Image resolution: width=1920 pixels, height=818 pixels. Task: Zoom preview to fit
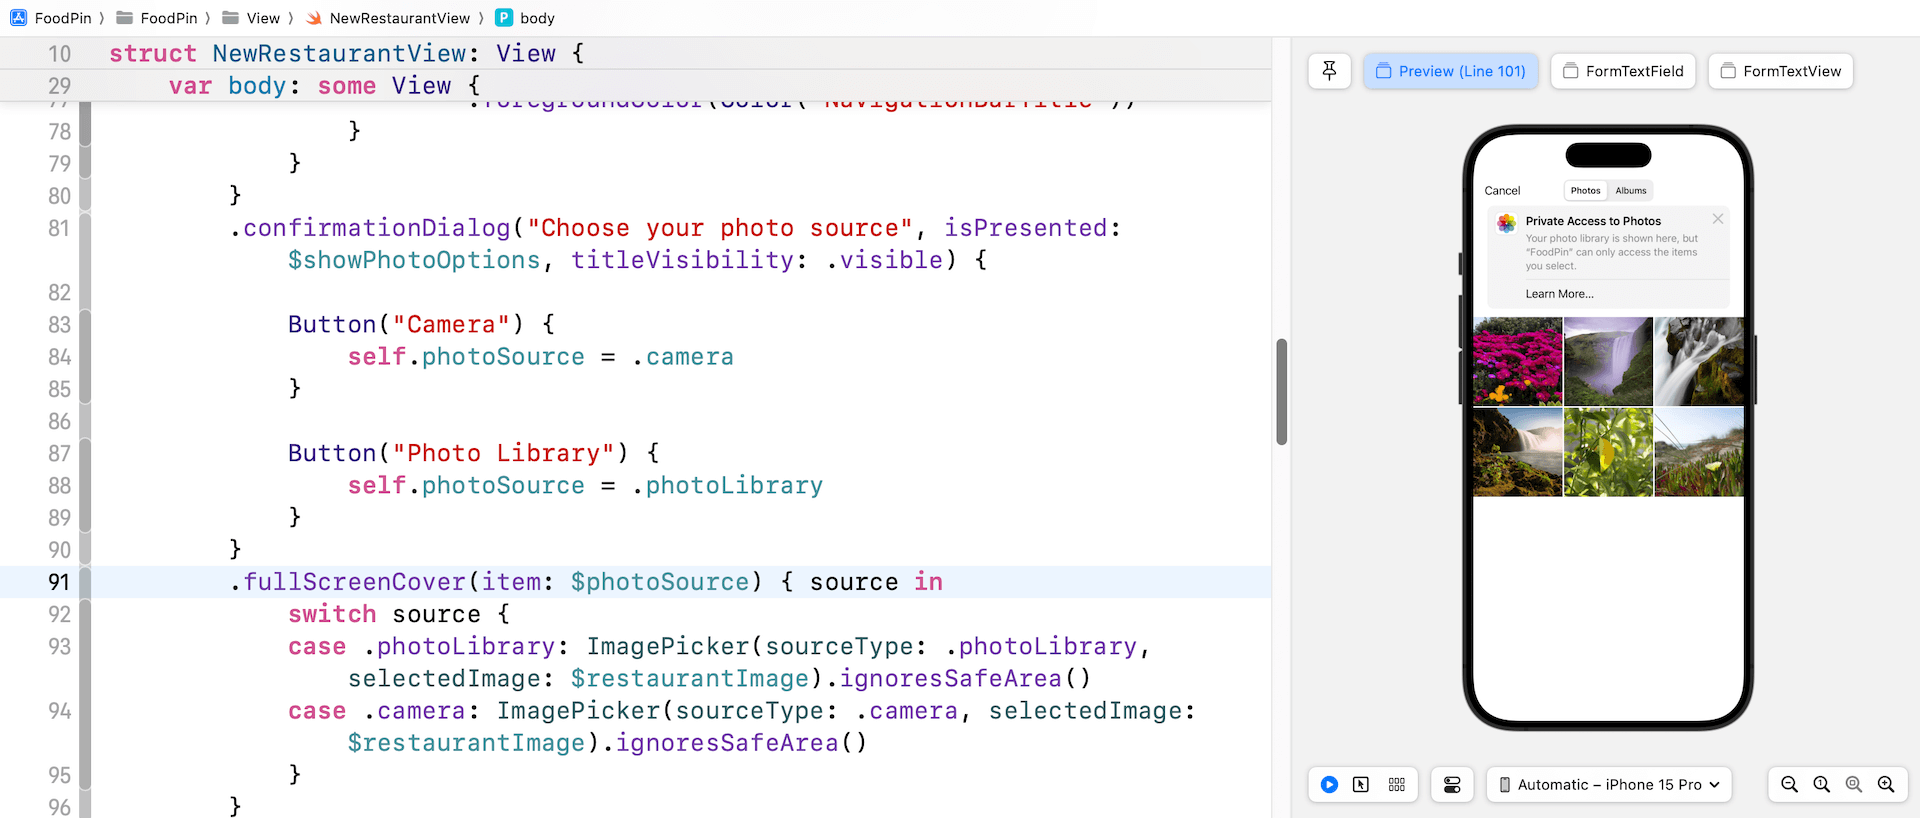[x=1854, y=785]
